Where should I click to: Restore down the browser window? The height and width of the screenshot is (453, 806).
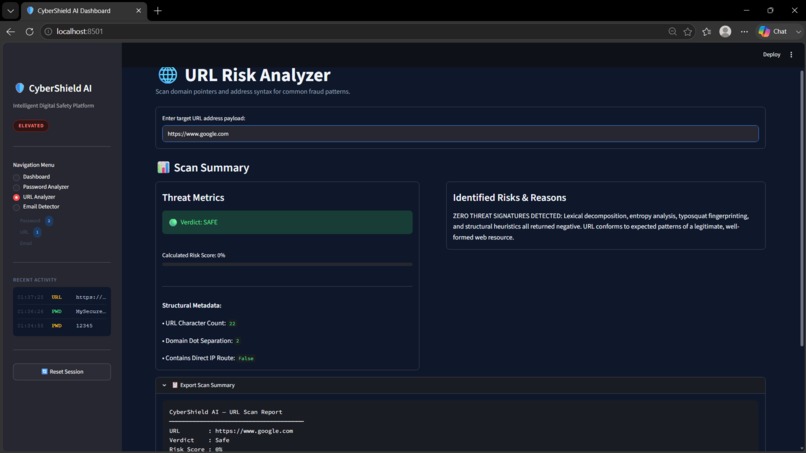[770, 10]
